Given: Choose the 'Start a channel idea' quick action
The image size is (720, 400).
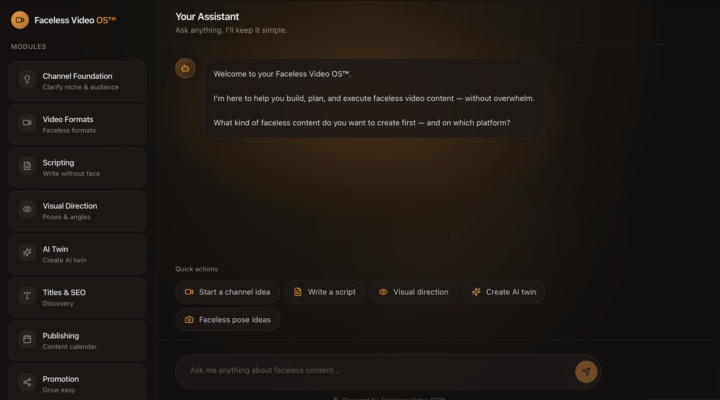Looking at the screenshot, I should (x=226, y=292).
